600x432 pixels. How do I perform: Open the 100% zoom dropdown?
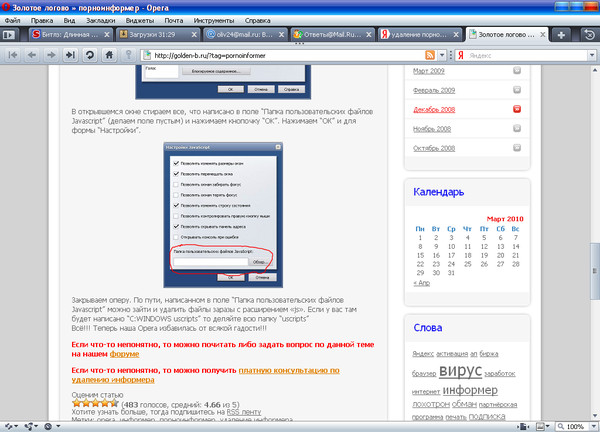pos(594,426)
